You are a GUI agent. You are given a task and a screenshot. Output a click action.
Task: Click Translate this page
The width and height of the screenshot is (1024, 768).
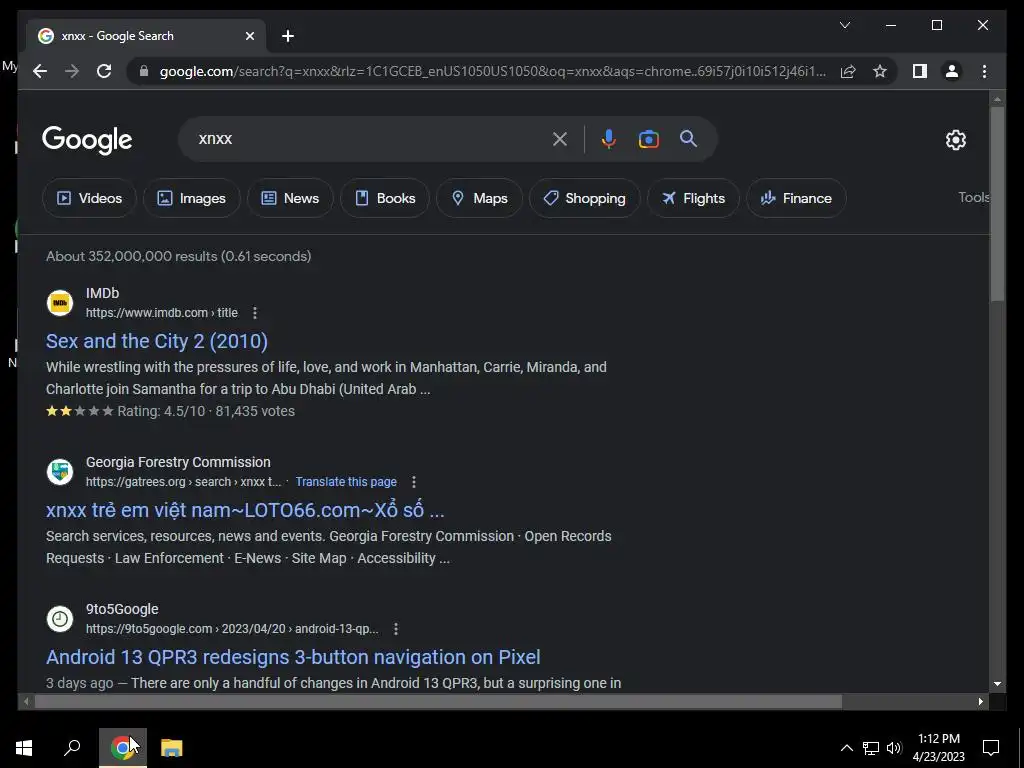[346, 481]
